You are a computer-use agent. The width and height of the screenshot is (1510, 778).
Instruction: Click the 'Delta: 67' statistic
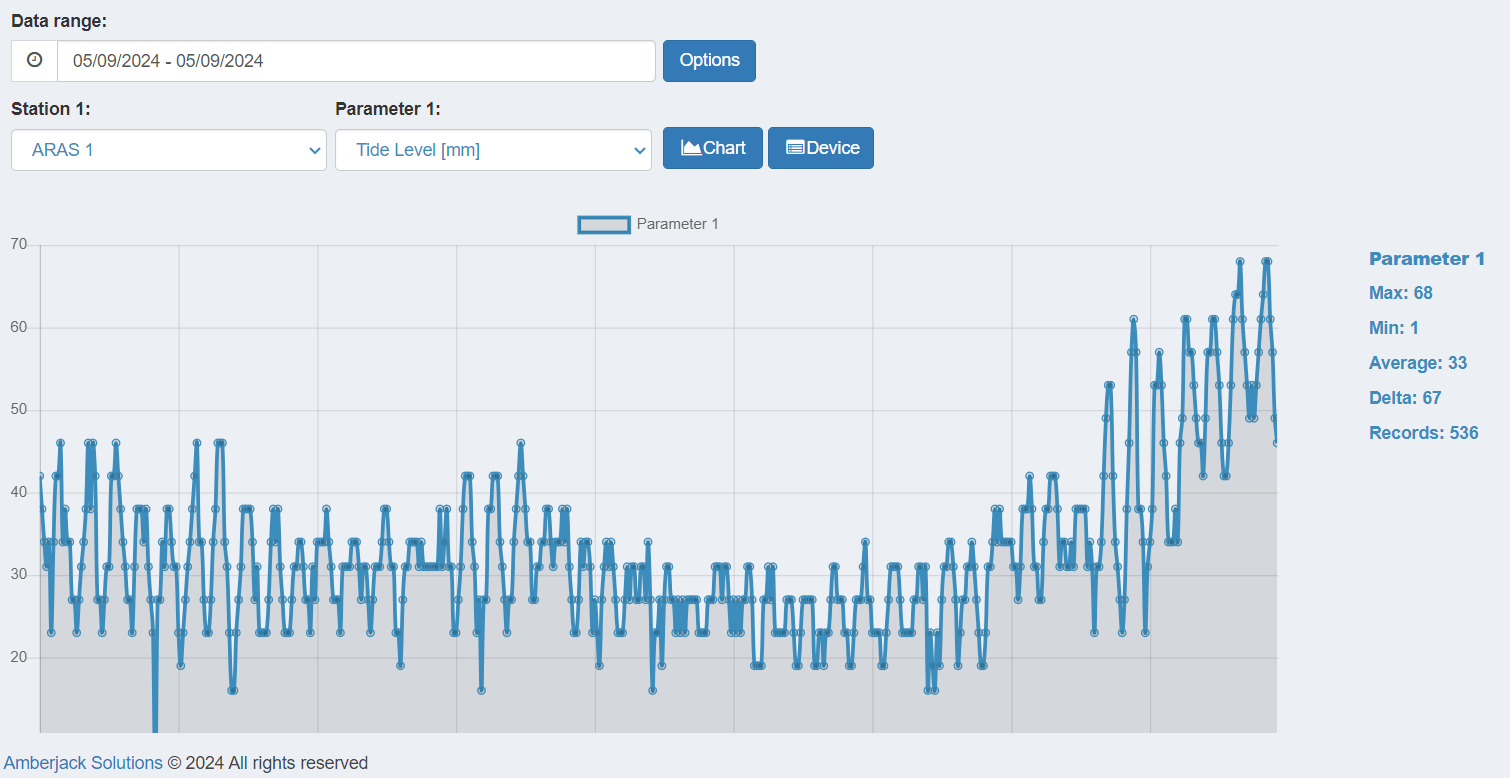pyautogui.click(x=1404, y=398)
